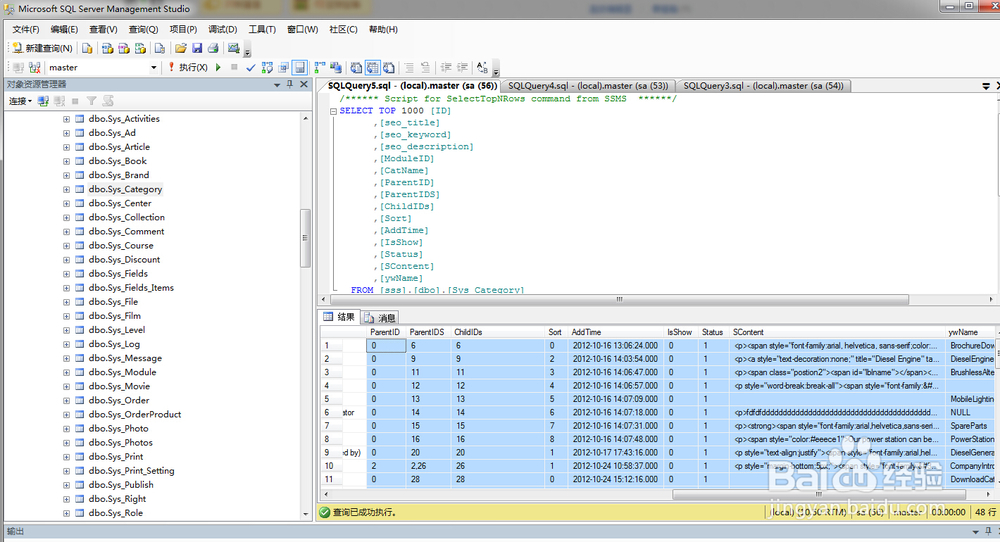The width and height of the screenshot is (1000, 542).
Task: Open Analysis Services DMX query icon
Action: [124, 48]
